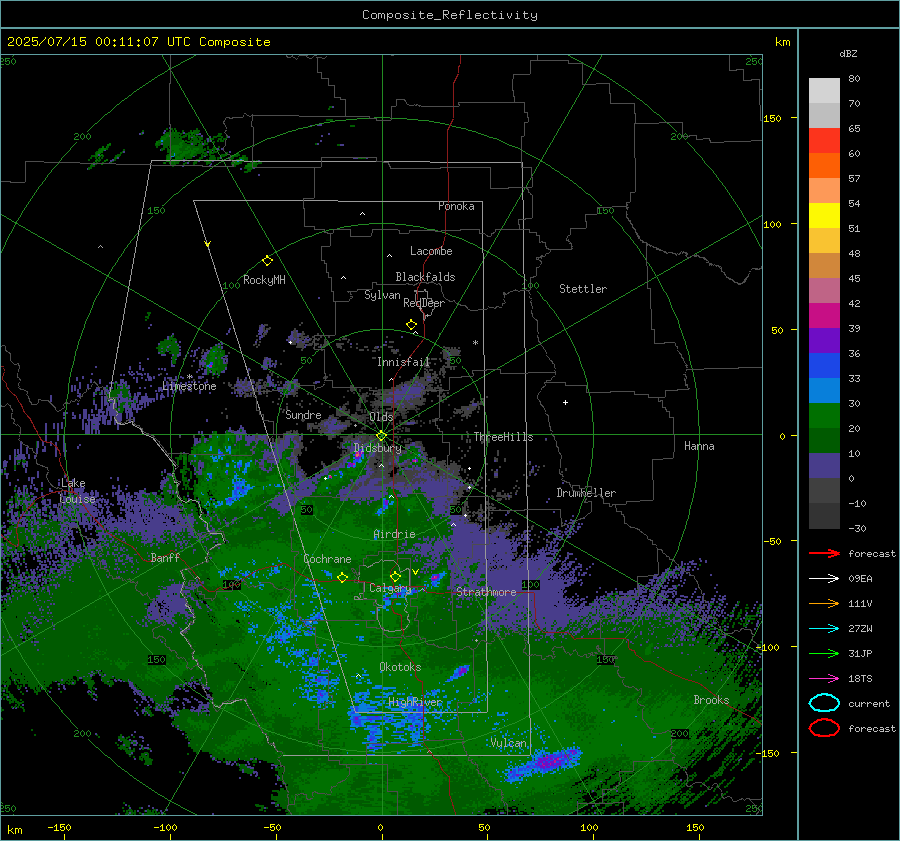The height and width of the screenshot is (841, 900).
Task: Click the Olds town label
Action: pyautogui.click(x=381, y=417)
